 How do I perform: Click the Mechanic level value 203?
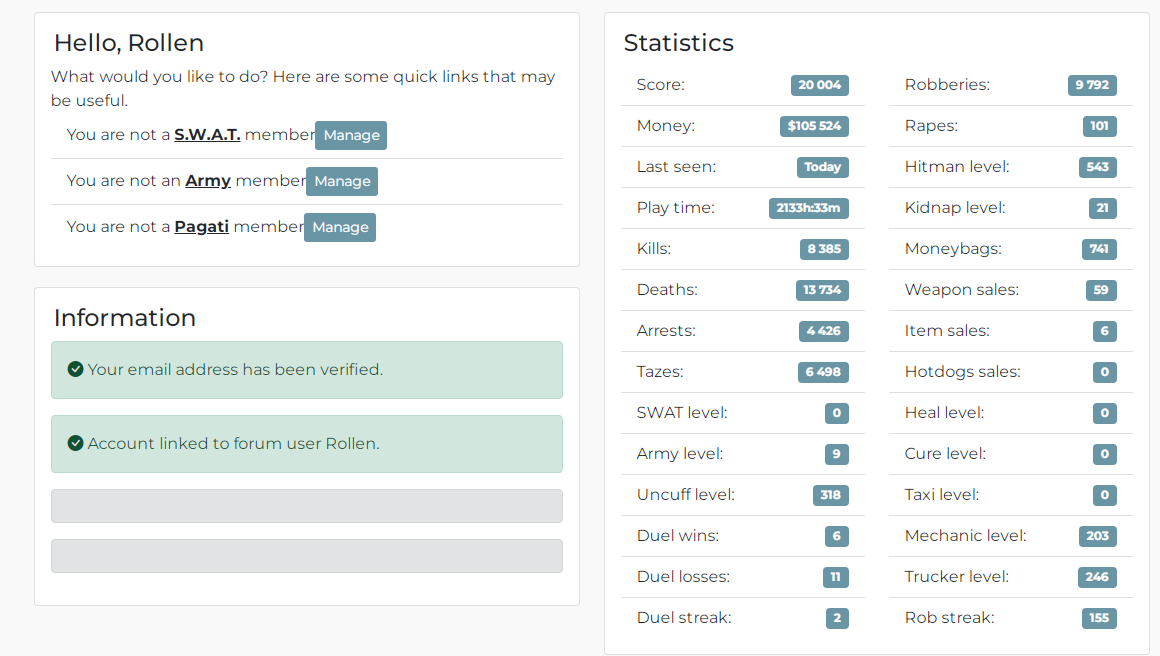[1097, 536]
